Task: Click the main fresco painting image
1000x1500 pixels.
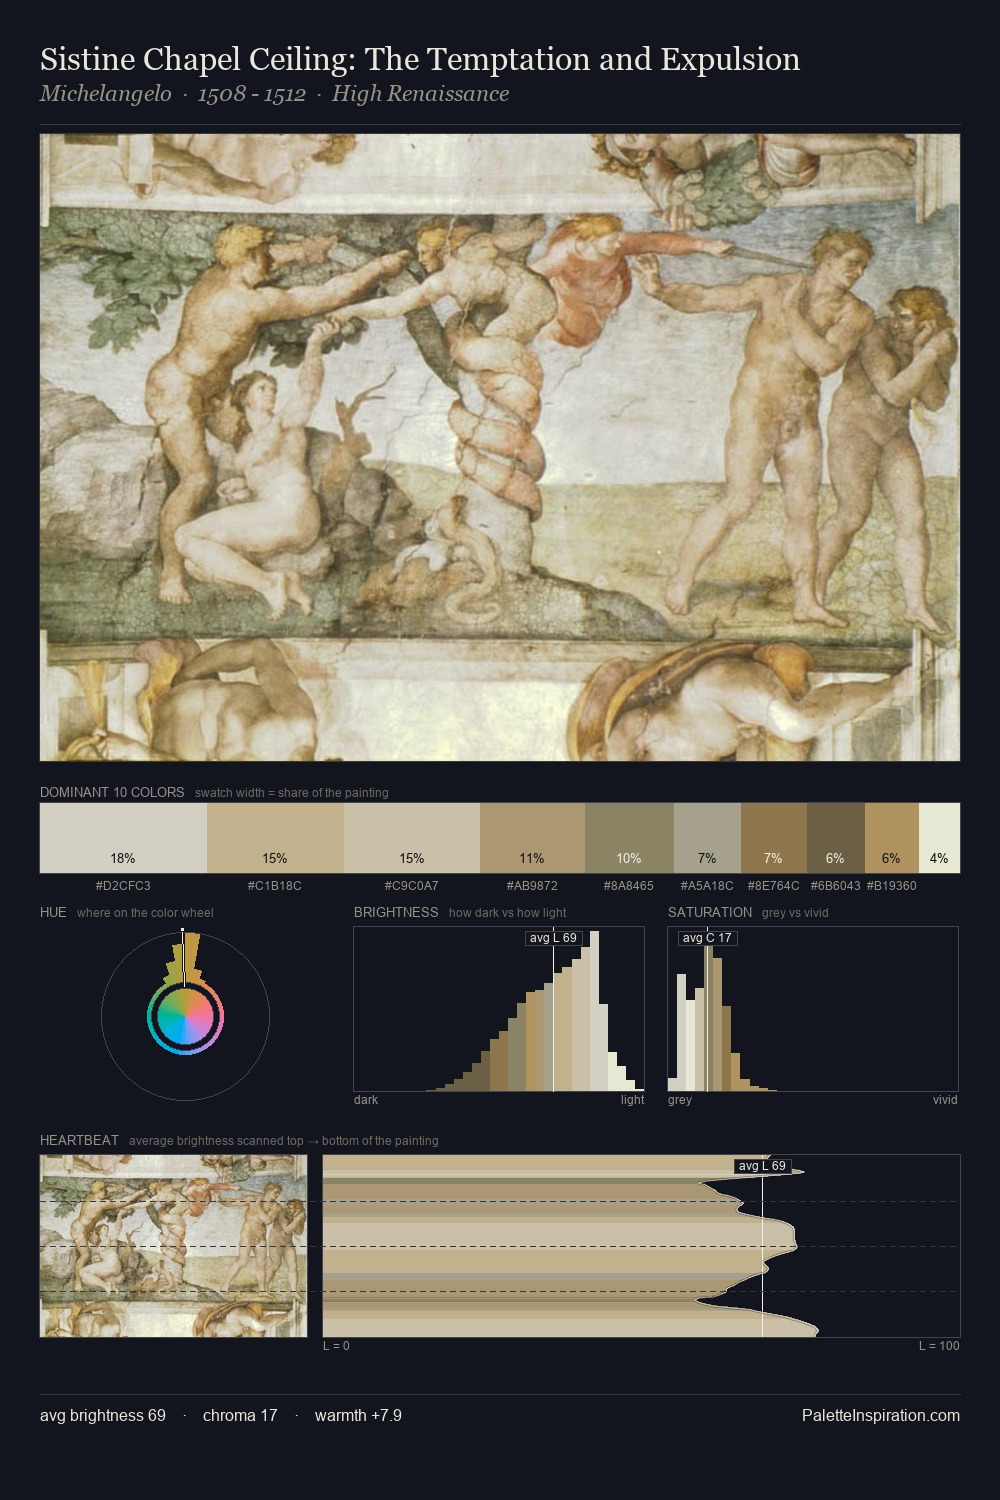Action: [x=500, y=447]
